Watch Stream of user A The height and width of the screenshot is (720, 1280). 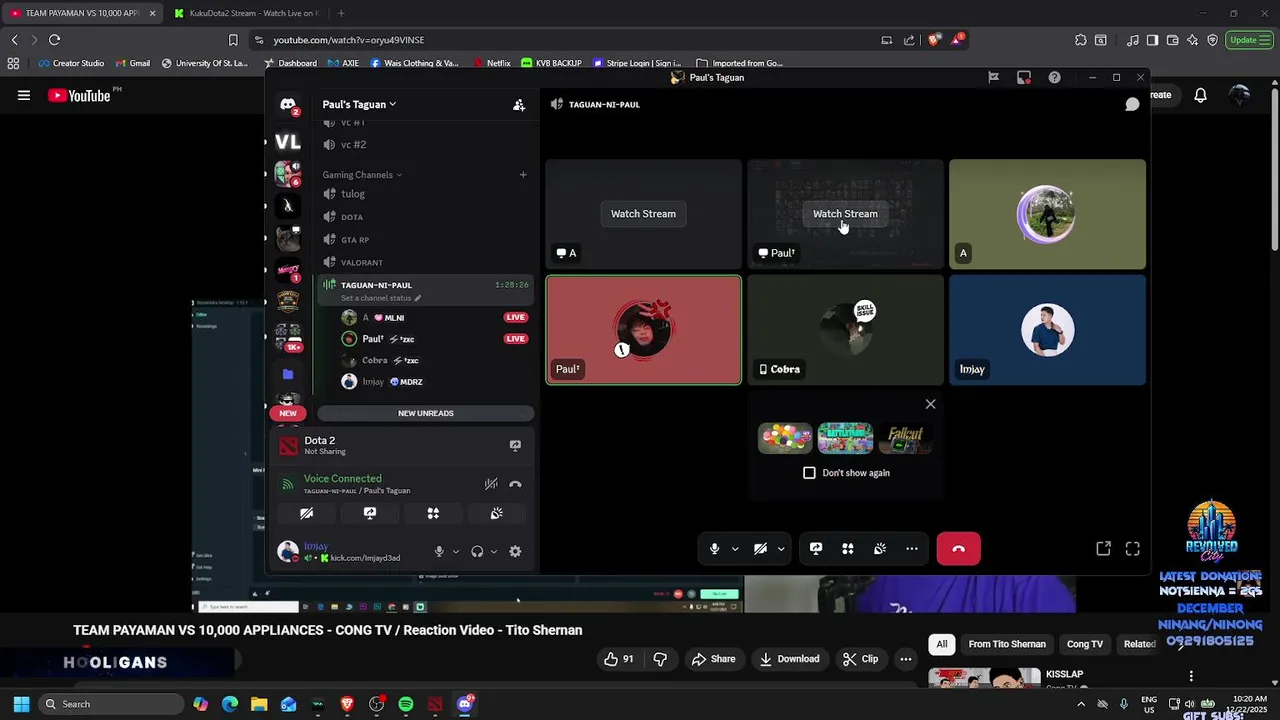643,213
